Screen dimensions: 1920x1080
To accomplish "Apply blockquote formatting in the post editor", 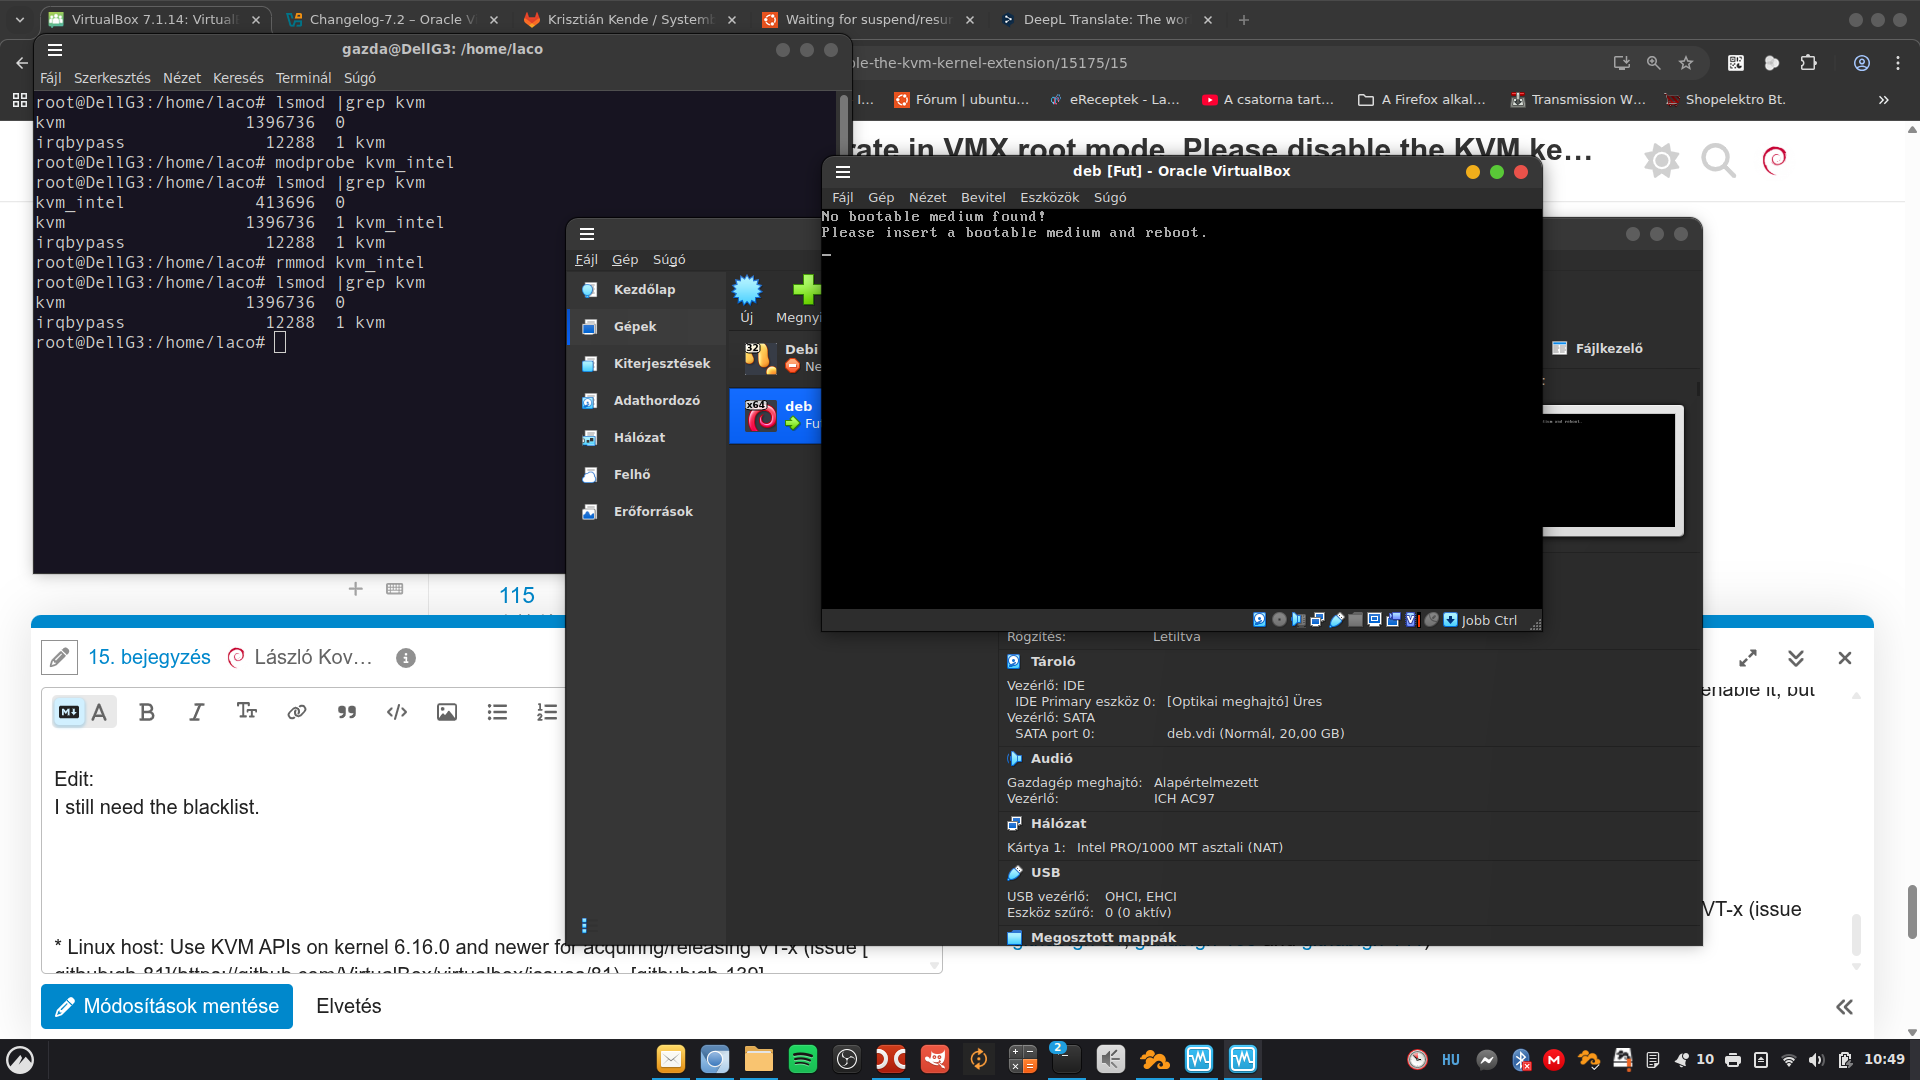I will coord(346,712).
